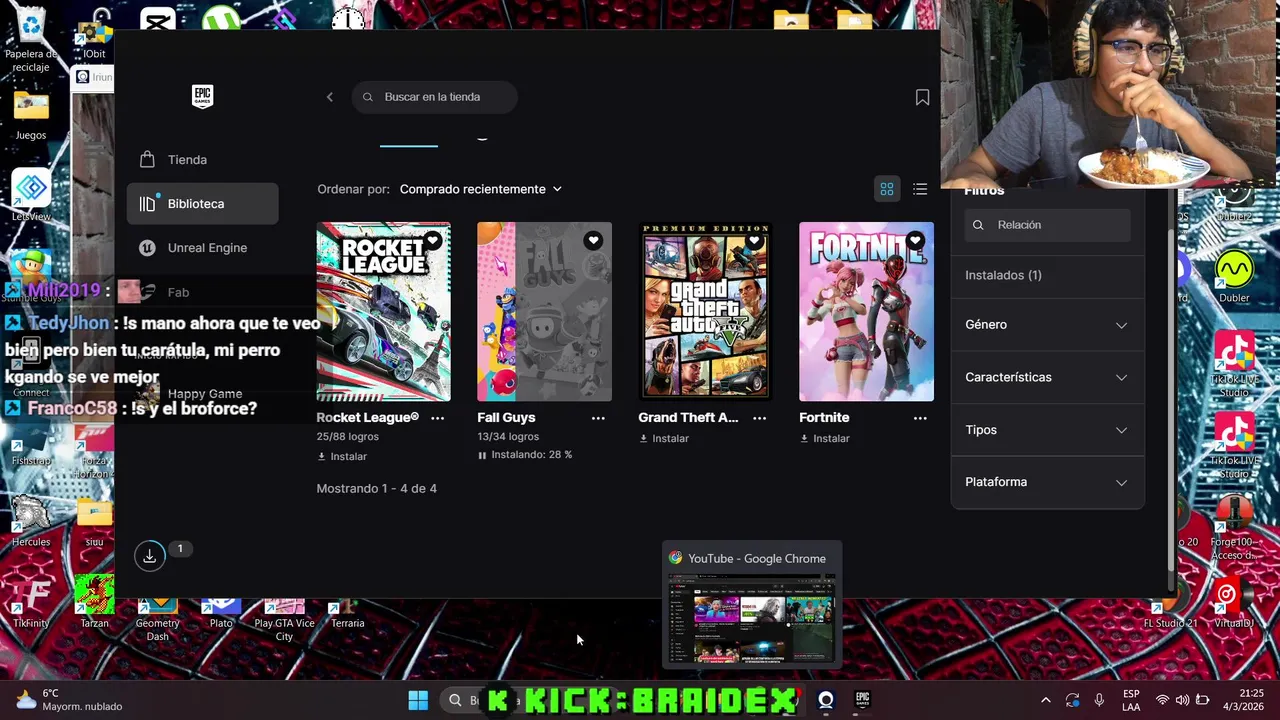Click the Rocket League title

pyautogui.click(x=368, y=418)
